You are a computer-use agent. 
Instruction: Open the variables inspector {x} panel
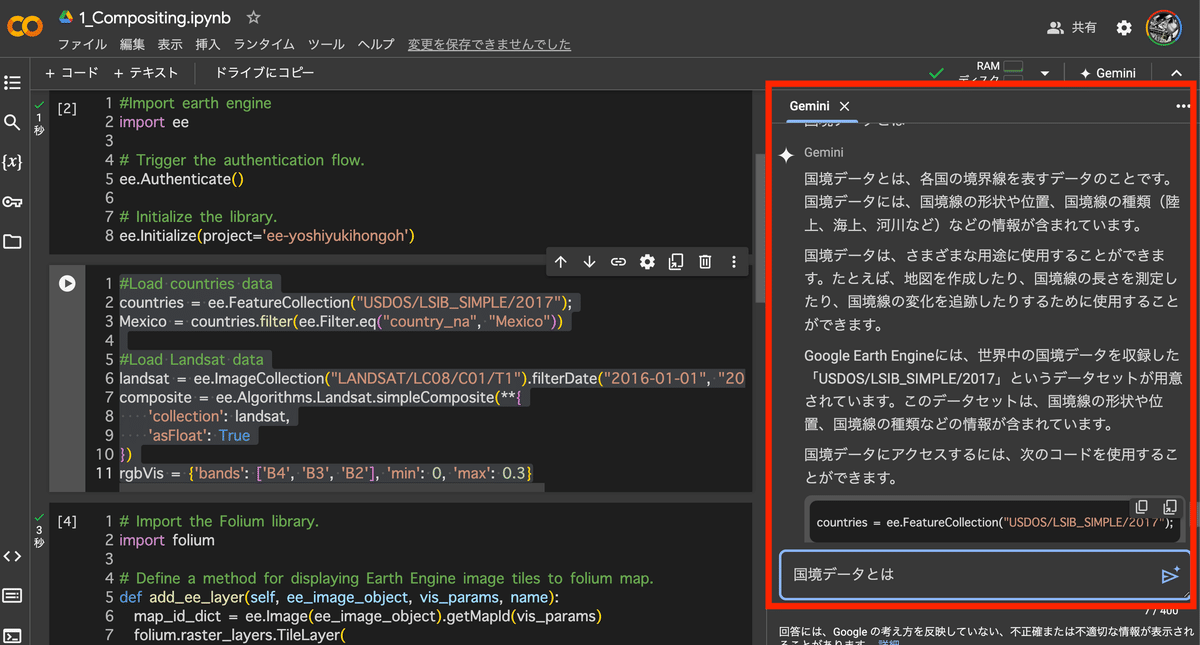(14, 161)
